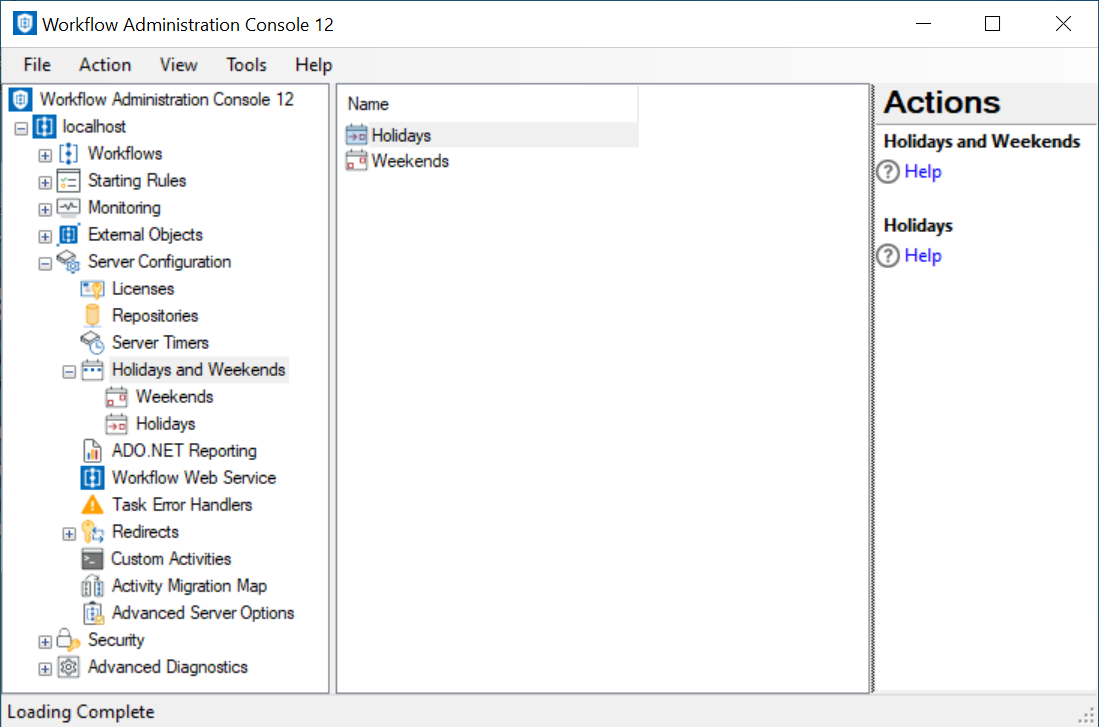
Task: Click the Task Error Handlers warning icon
Action: point(93,505)
